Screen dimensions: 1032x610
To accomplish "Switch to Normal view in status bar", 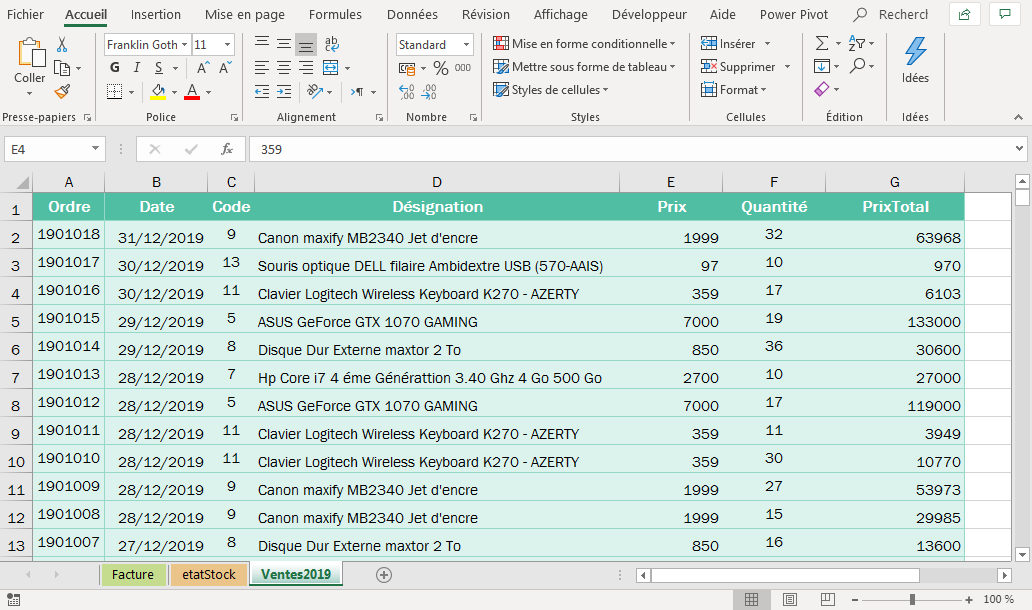I will (751, 599).
